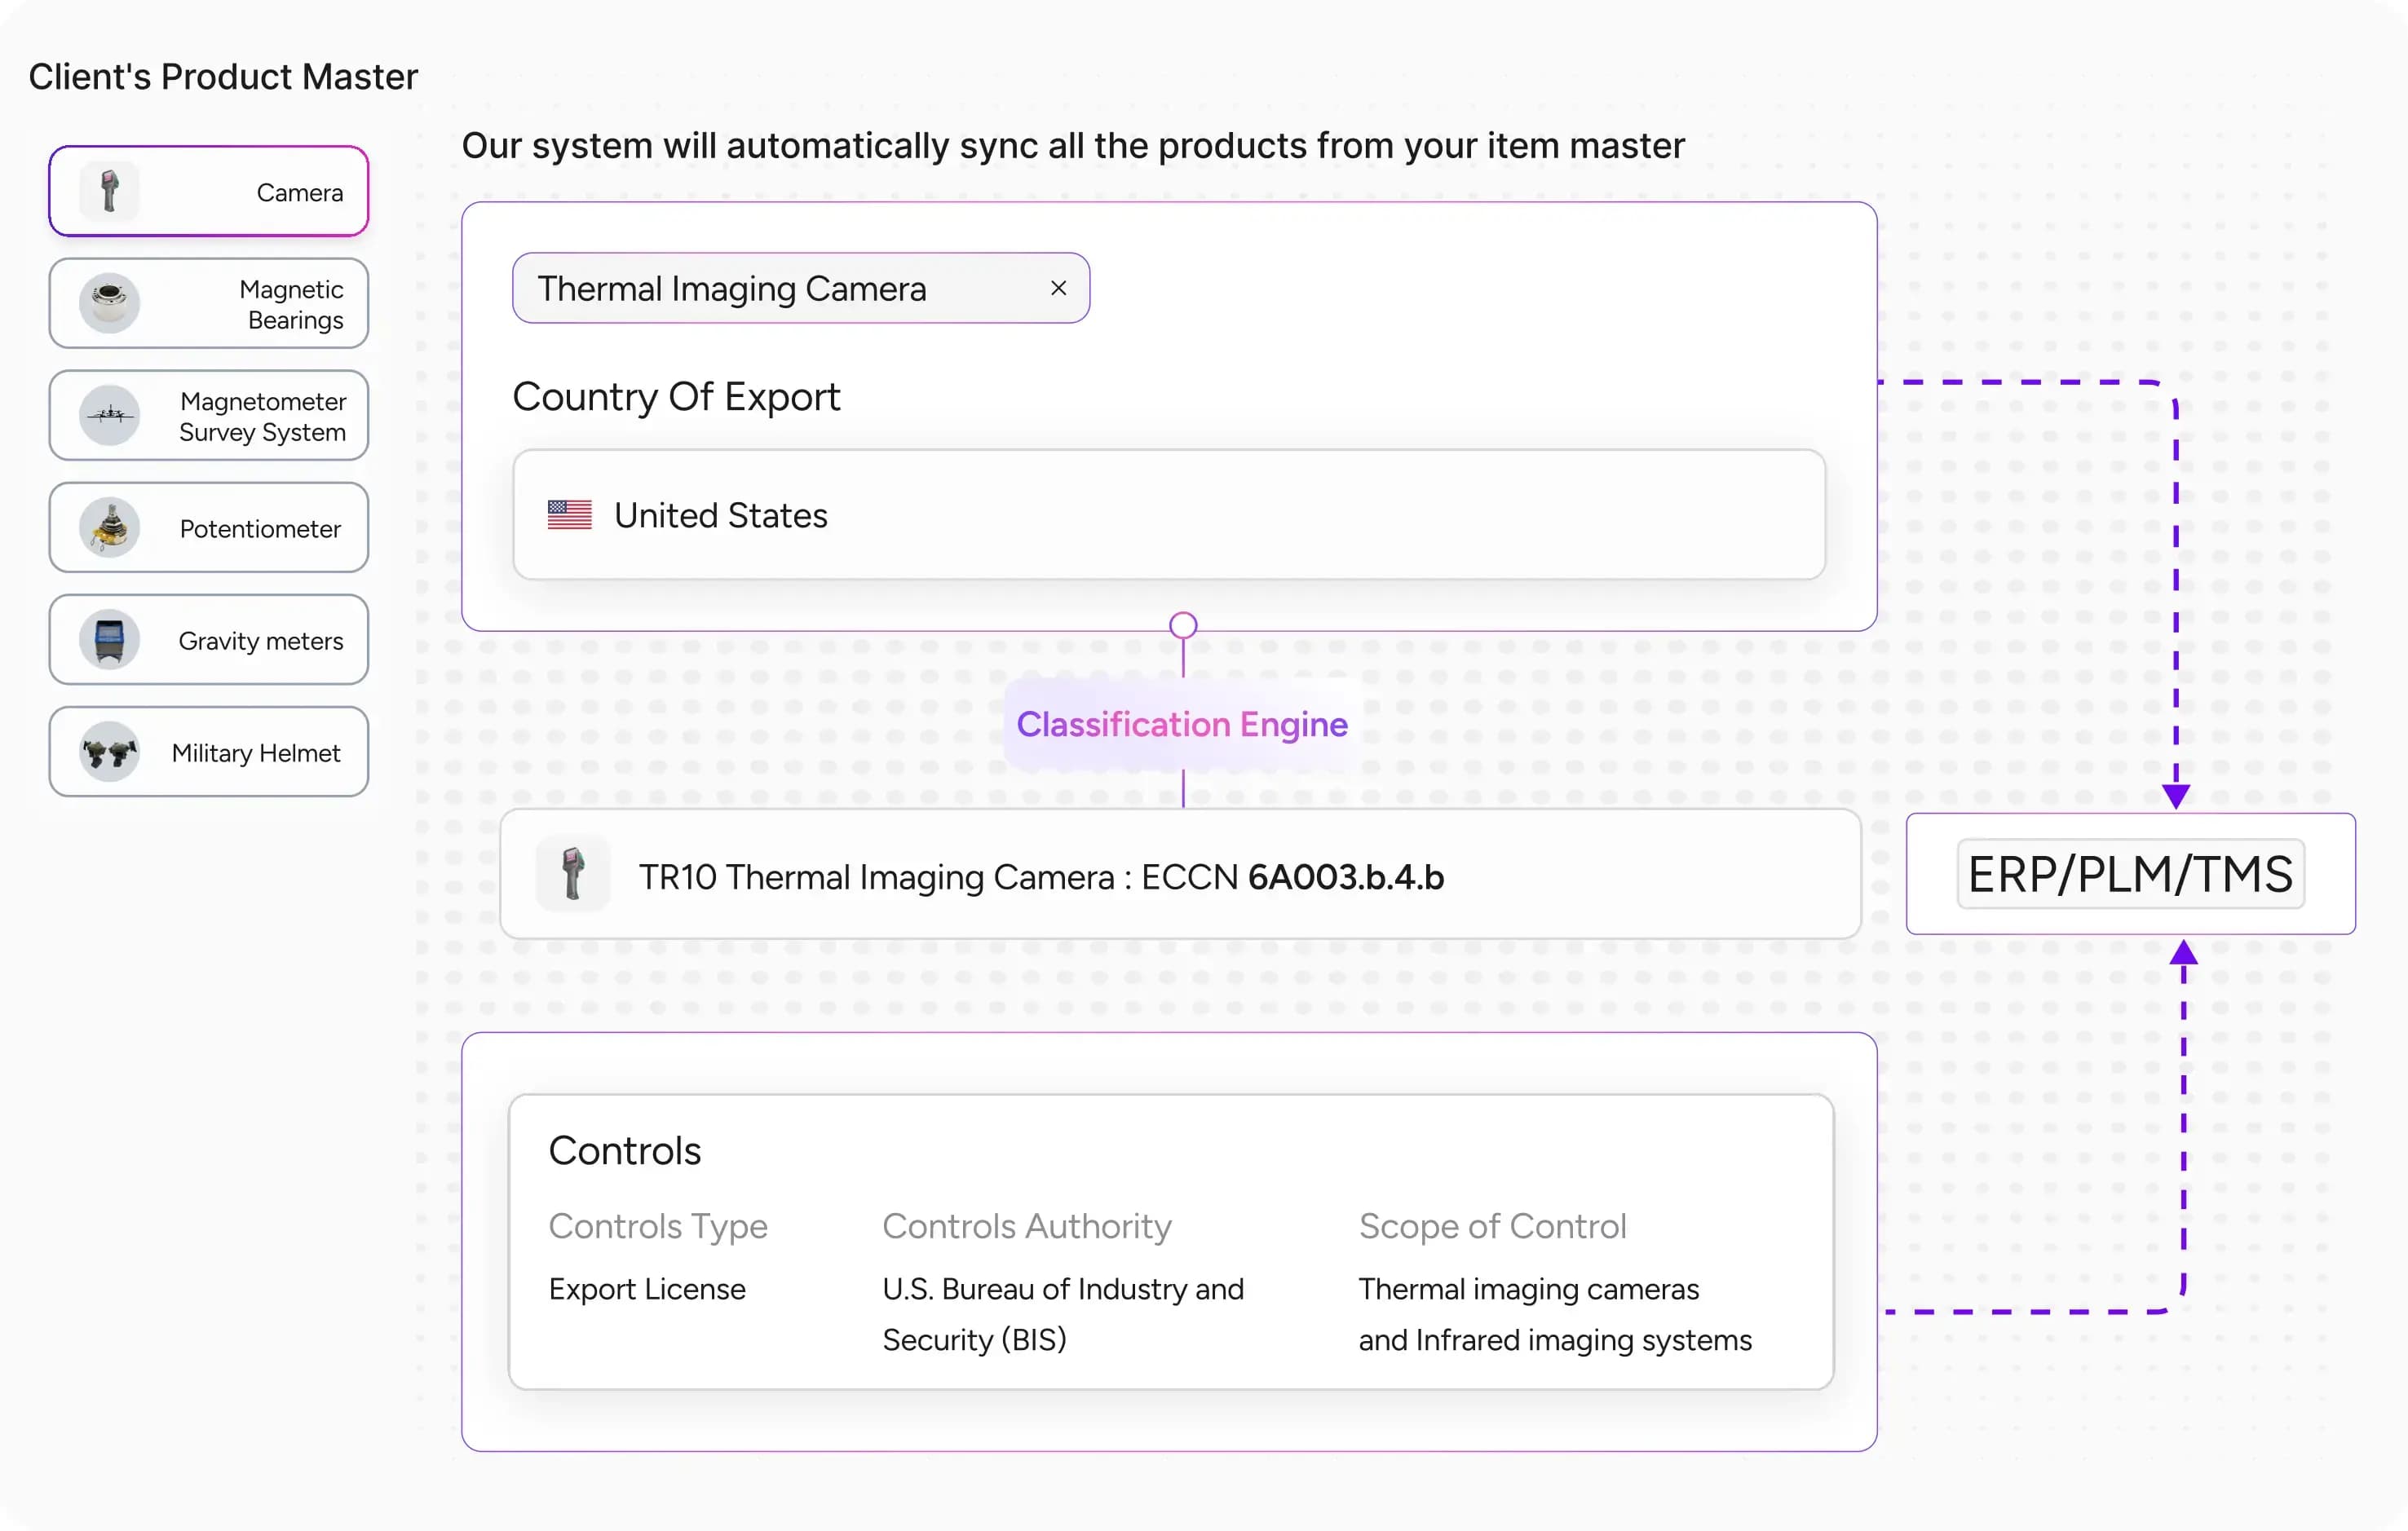Click the Gravity meters product icon
The height and width of the screenshot is (1531, 2408).
pos(109,639)
